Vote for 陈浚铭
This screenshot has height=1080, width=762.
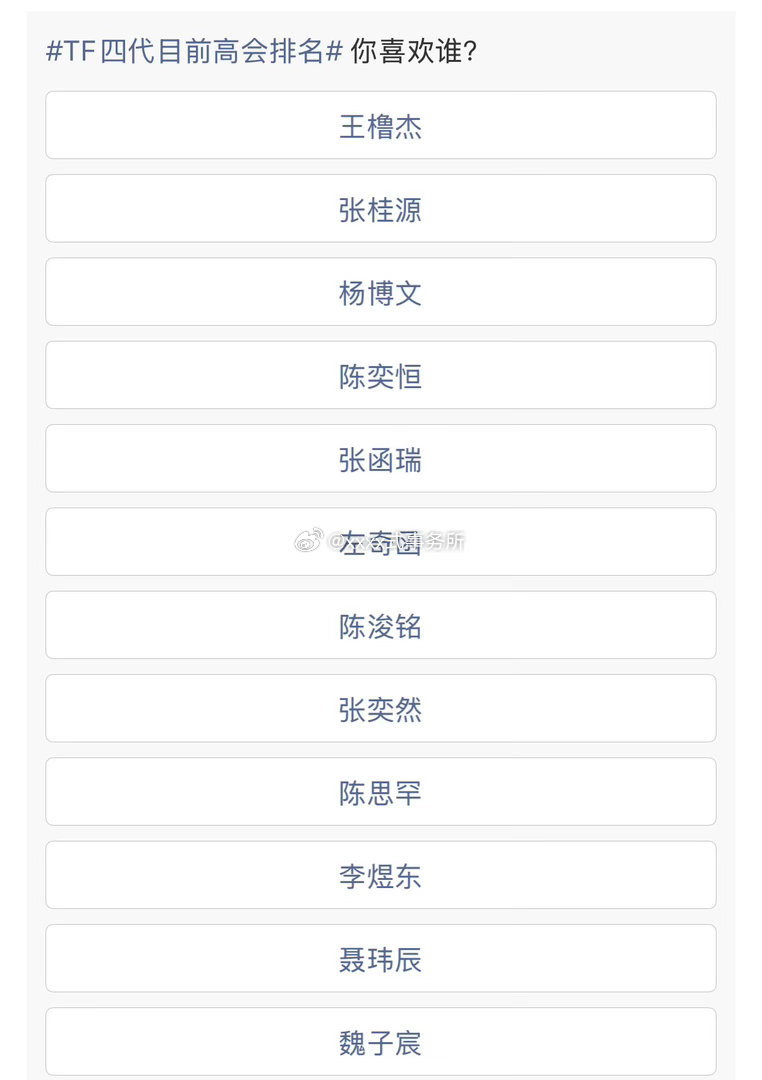click(x=381, y=625)
